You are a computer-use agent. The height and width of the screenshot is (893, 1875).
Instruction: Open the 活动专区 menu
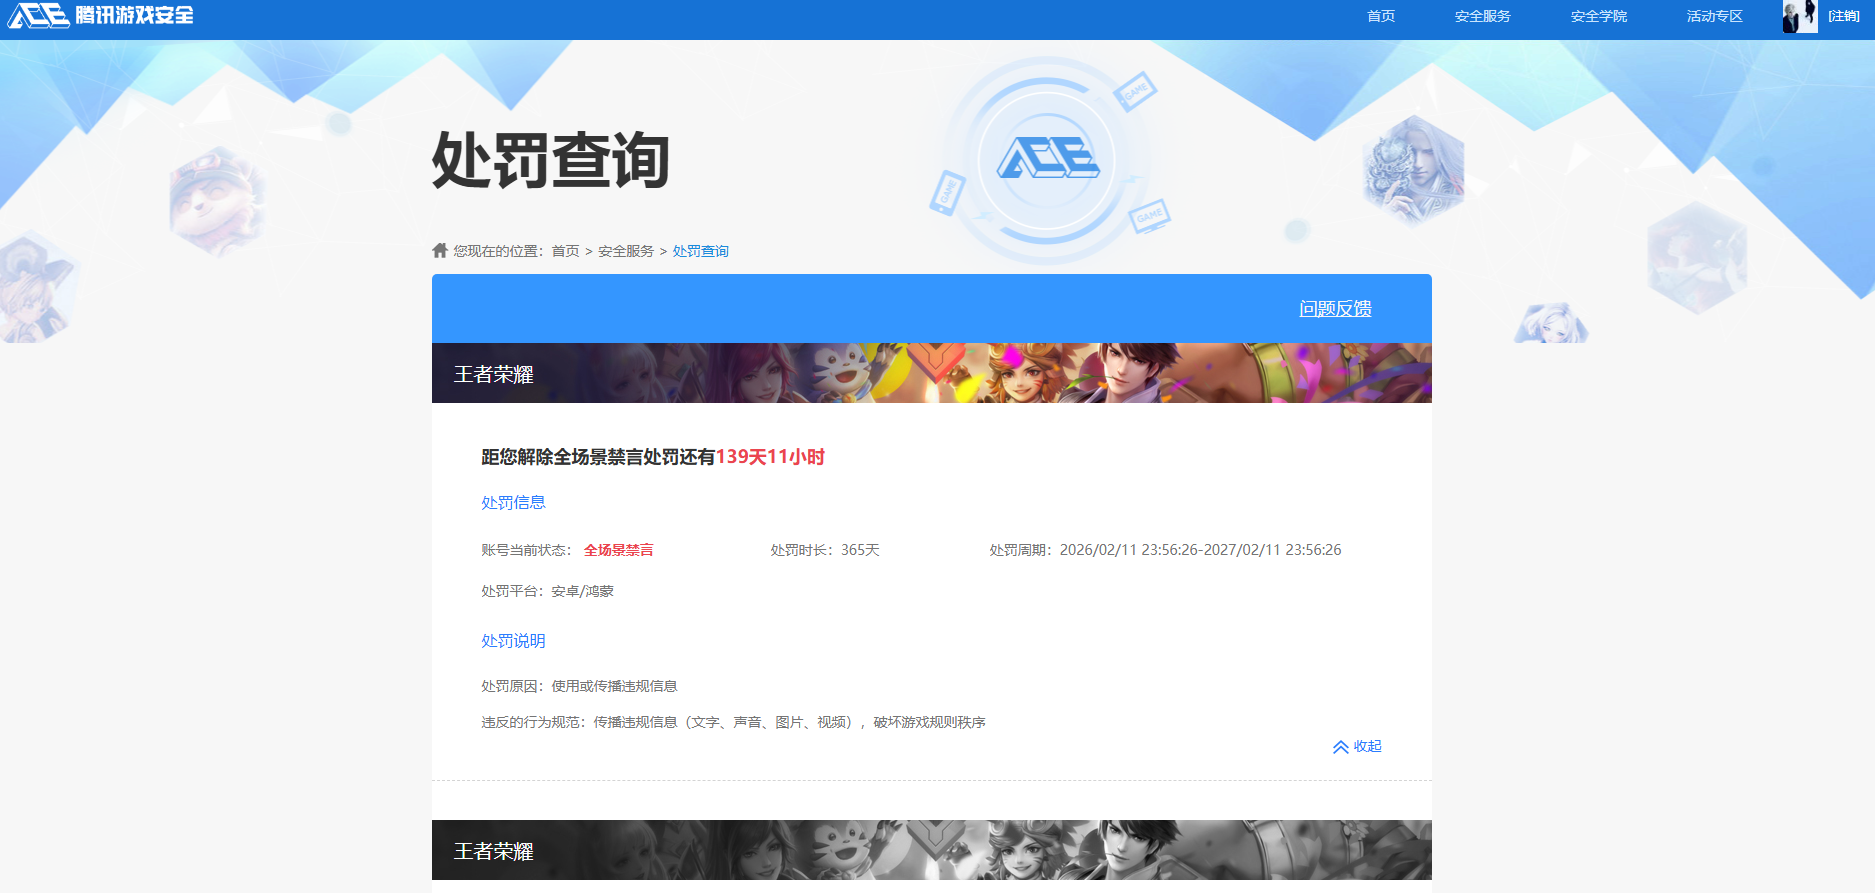coord(1714,16)
